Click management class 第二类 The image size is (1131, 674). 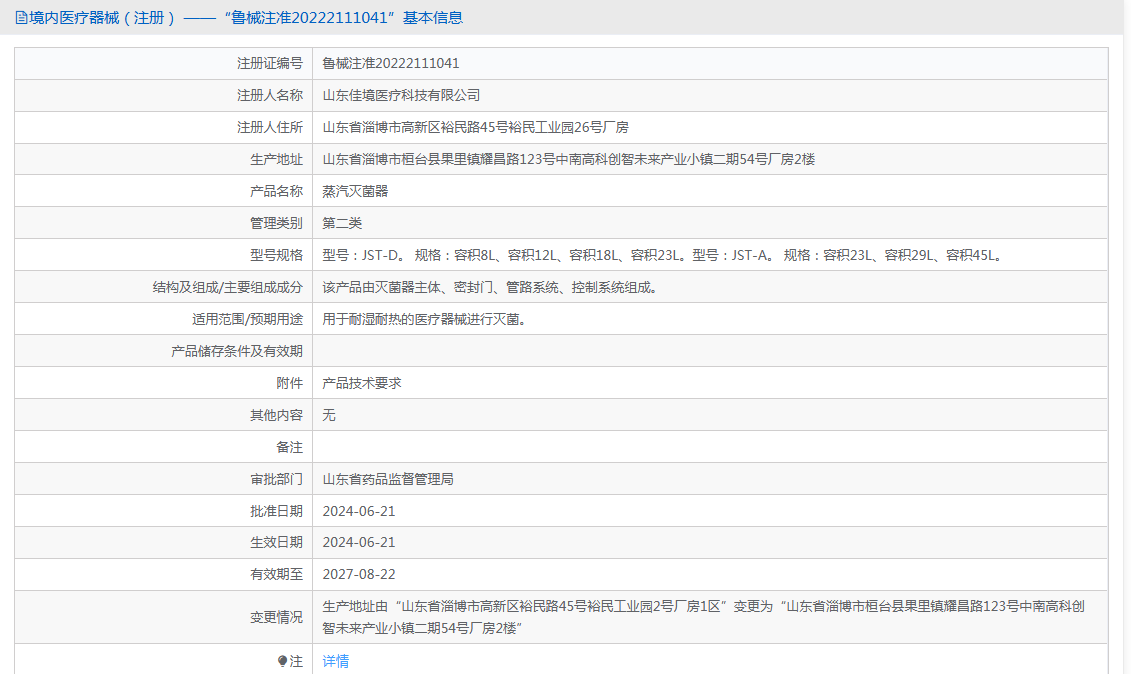(x=342, y=224)
